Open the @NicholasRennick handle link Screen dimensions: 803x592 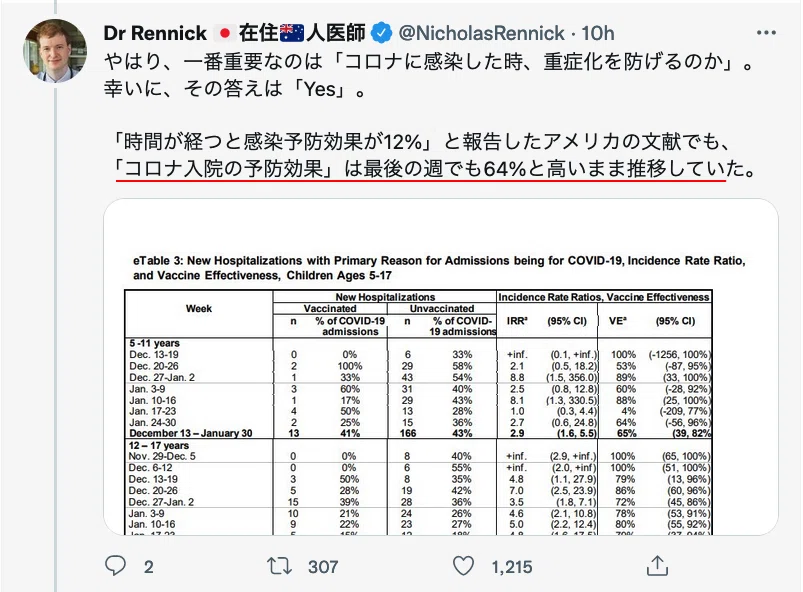click(x=481, y=33)
